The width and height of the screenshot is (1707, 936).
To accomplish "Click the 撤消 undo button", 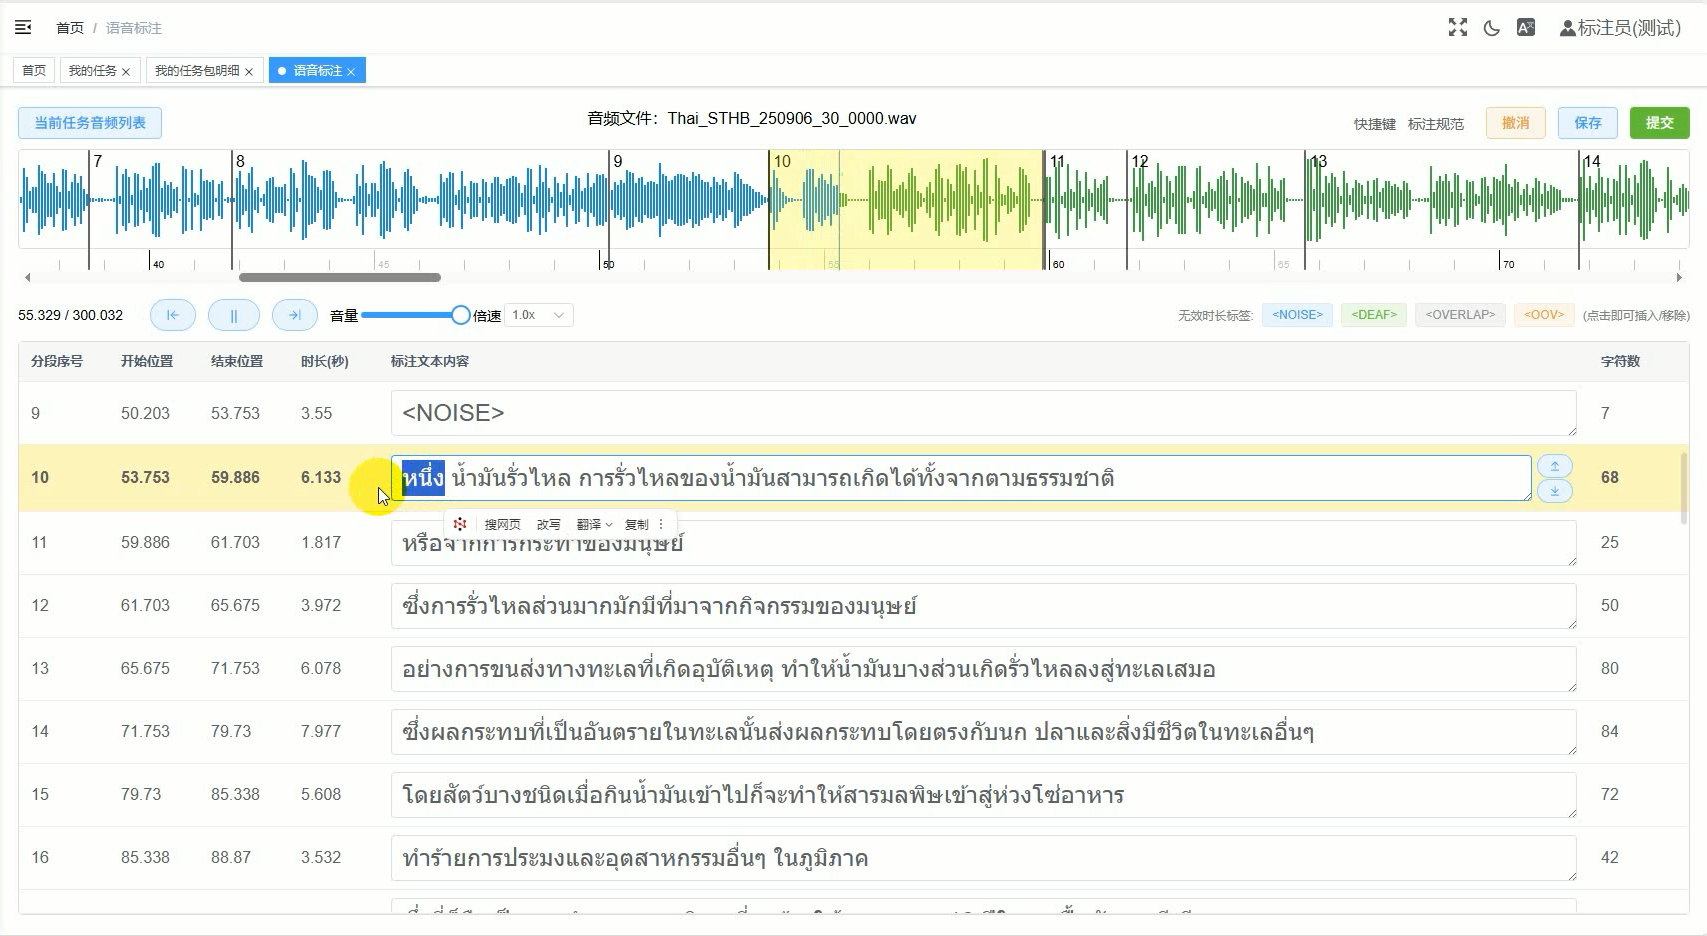I will click(1516, 123).
